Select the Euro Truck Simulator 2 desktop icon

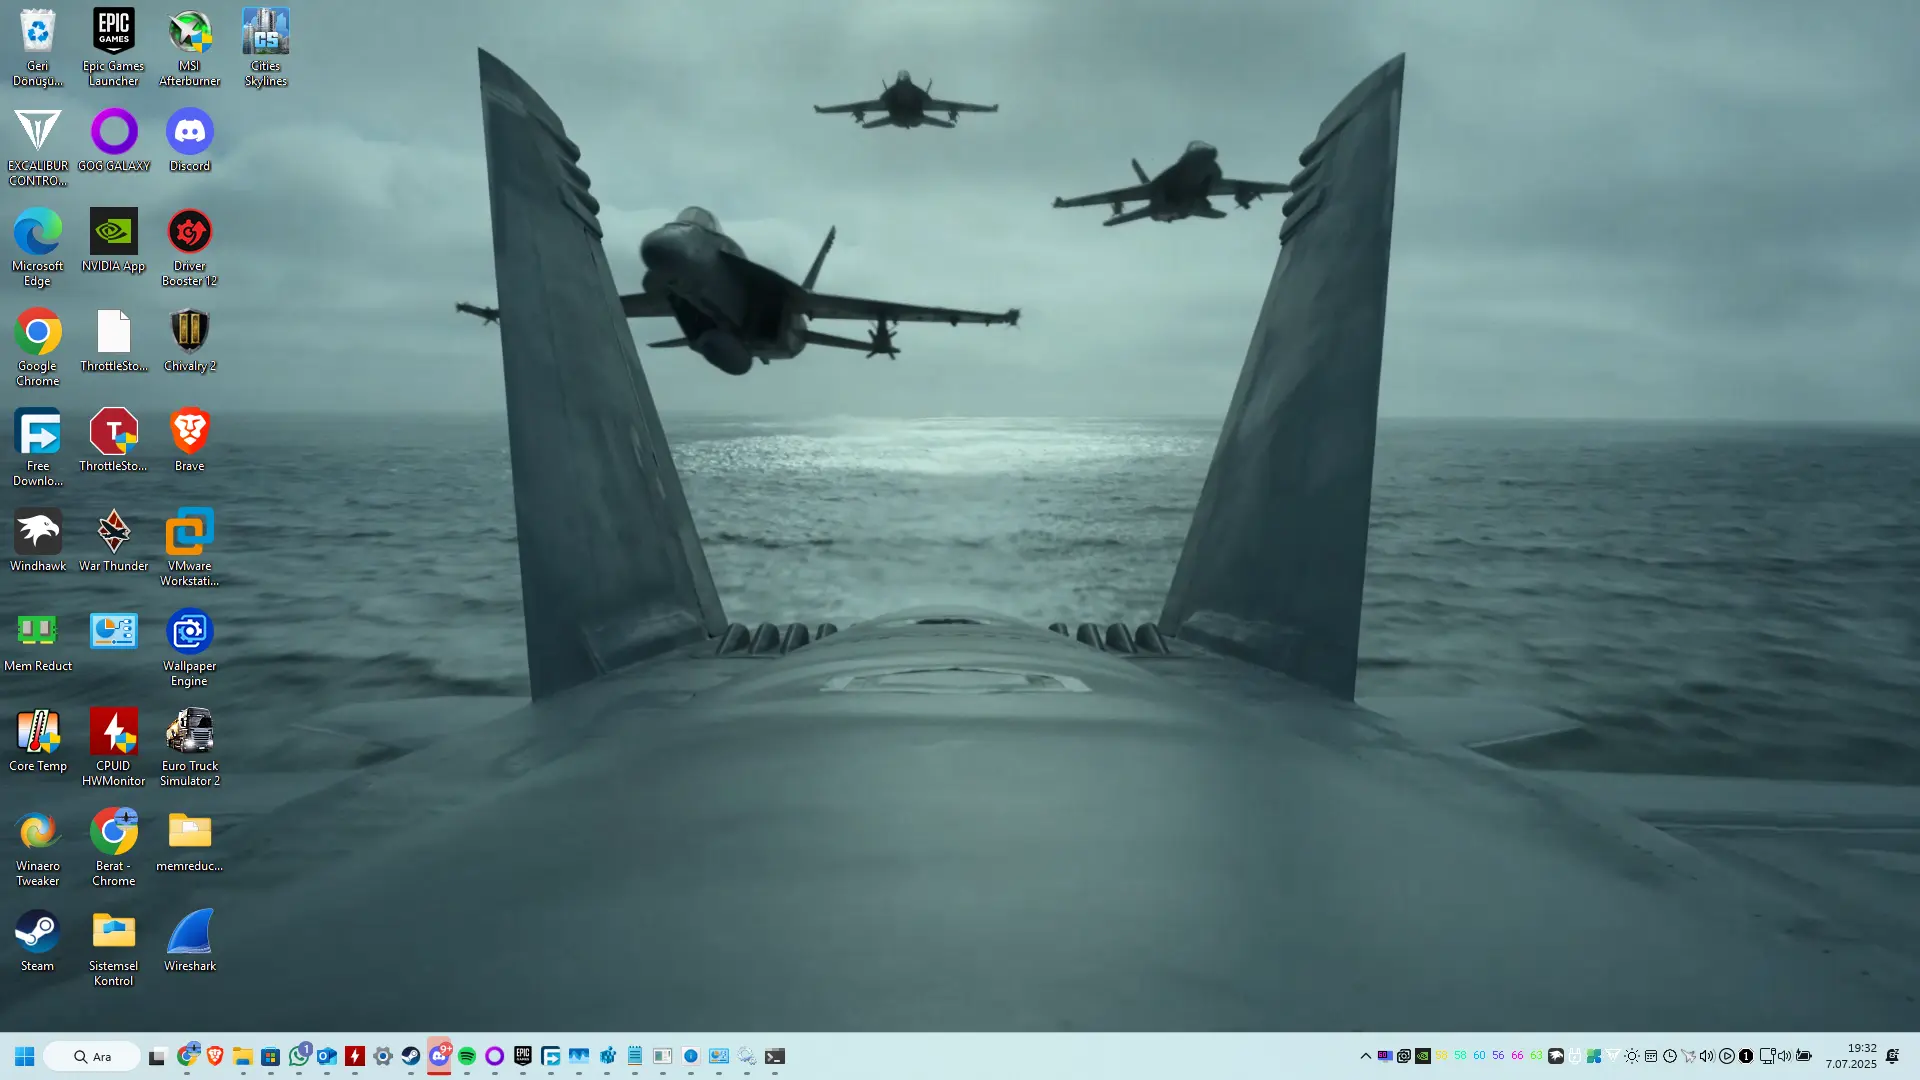click(x=190, y=747)
